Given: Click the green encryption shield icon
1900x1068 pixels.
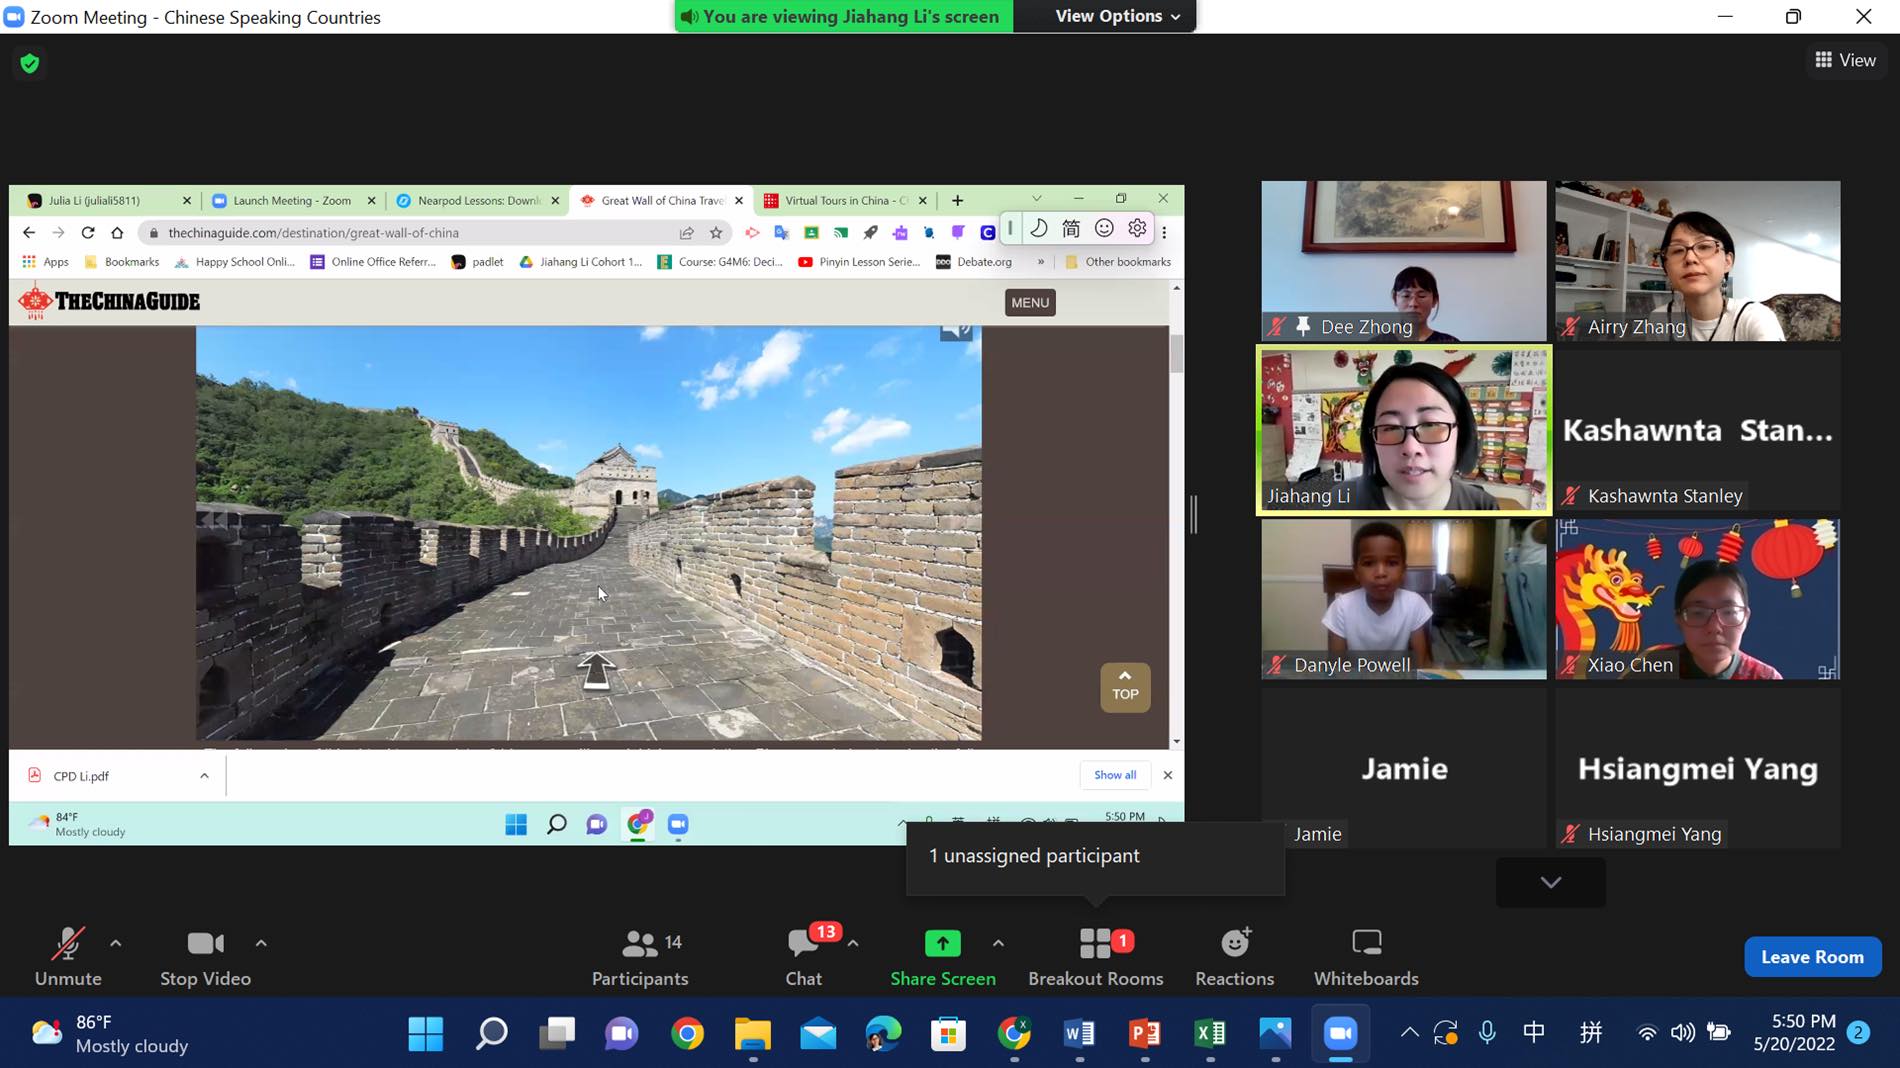Looking at the screenshot, I should [30, 63].
